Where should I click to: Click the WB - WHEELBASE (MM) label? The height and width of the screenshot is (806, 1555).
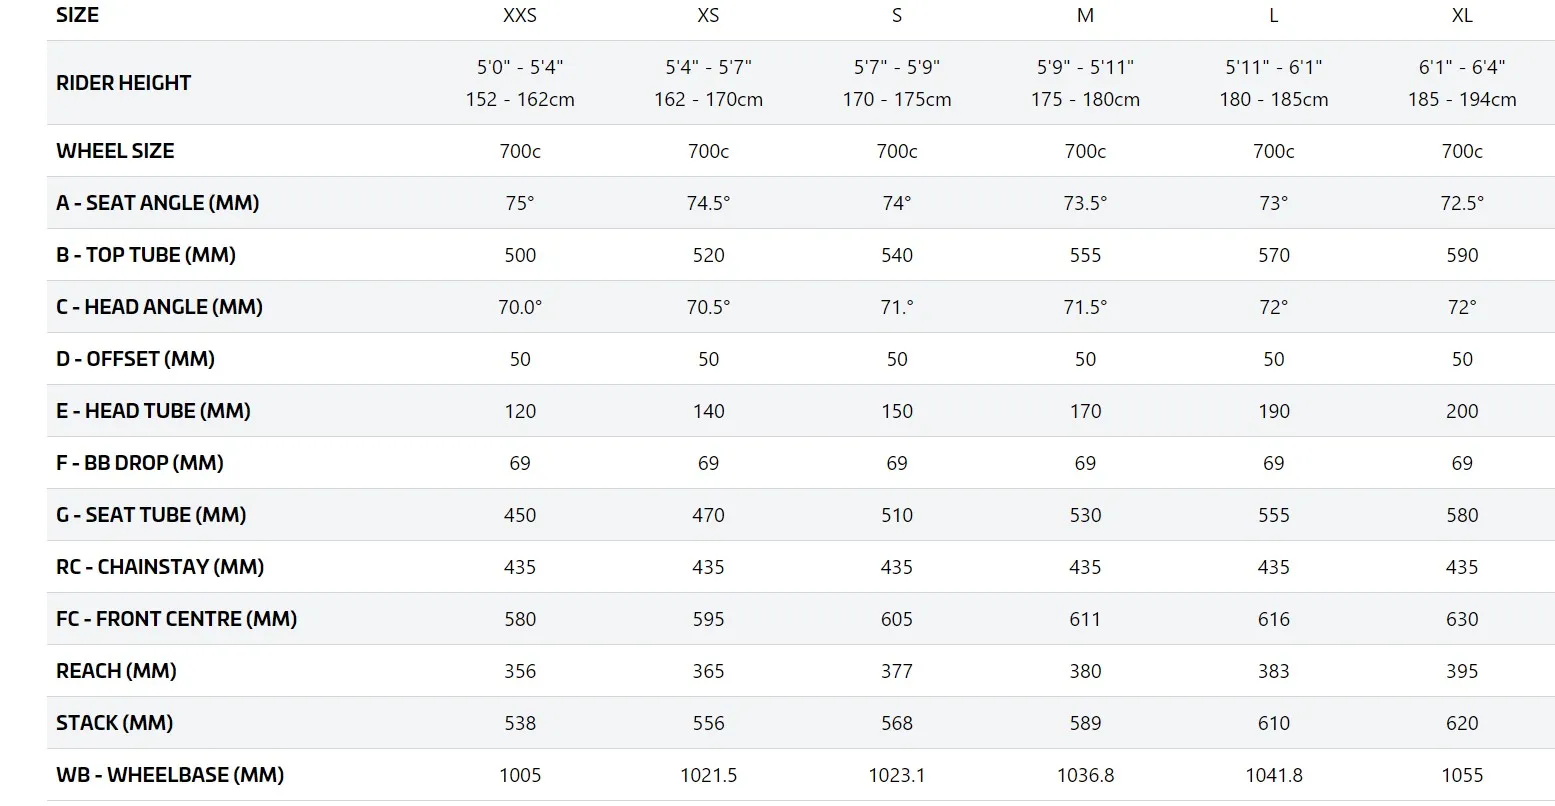(170, 775)
